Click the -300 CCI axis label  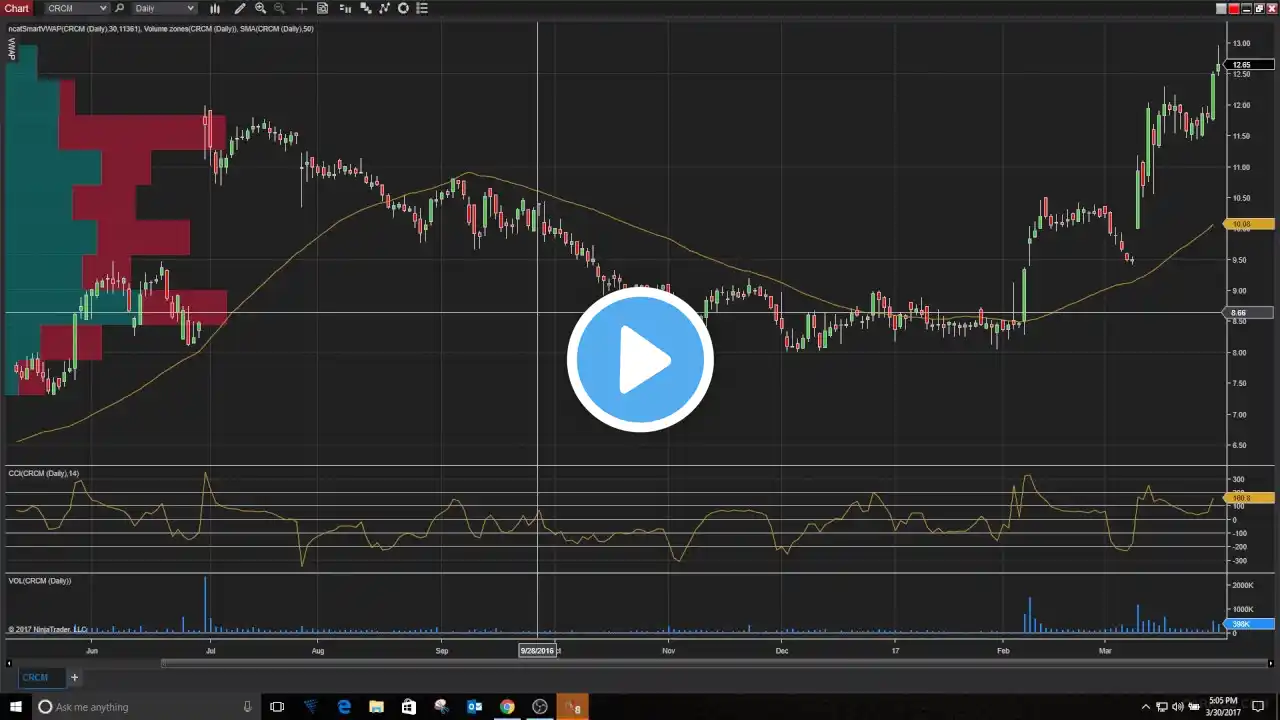[x=1239, y=561]
